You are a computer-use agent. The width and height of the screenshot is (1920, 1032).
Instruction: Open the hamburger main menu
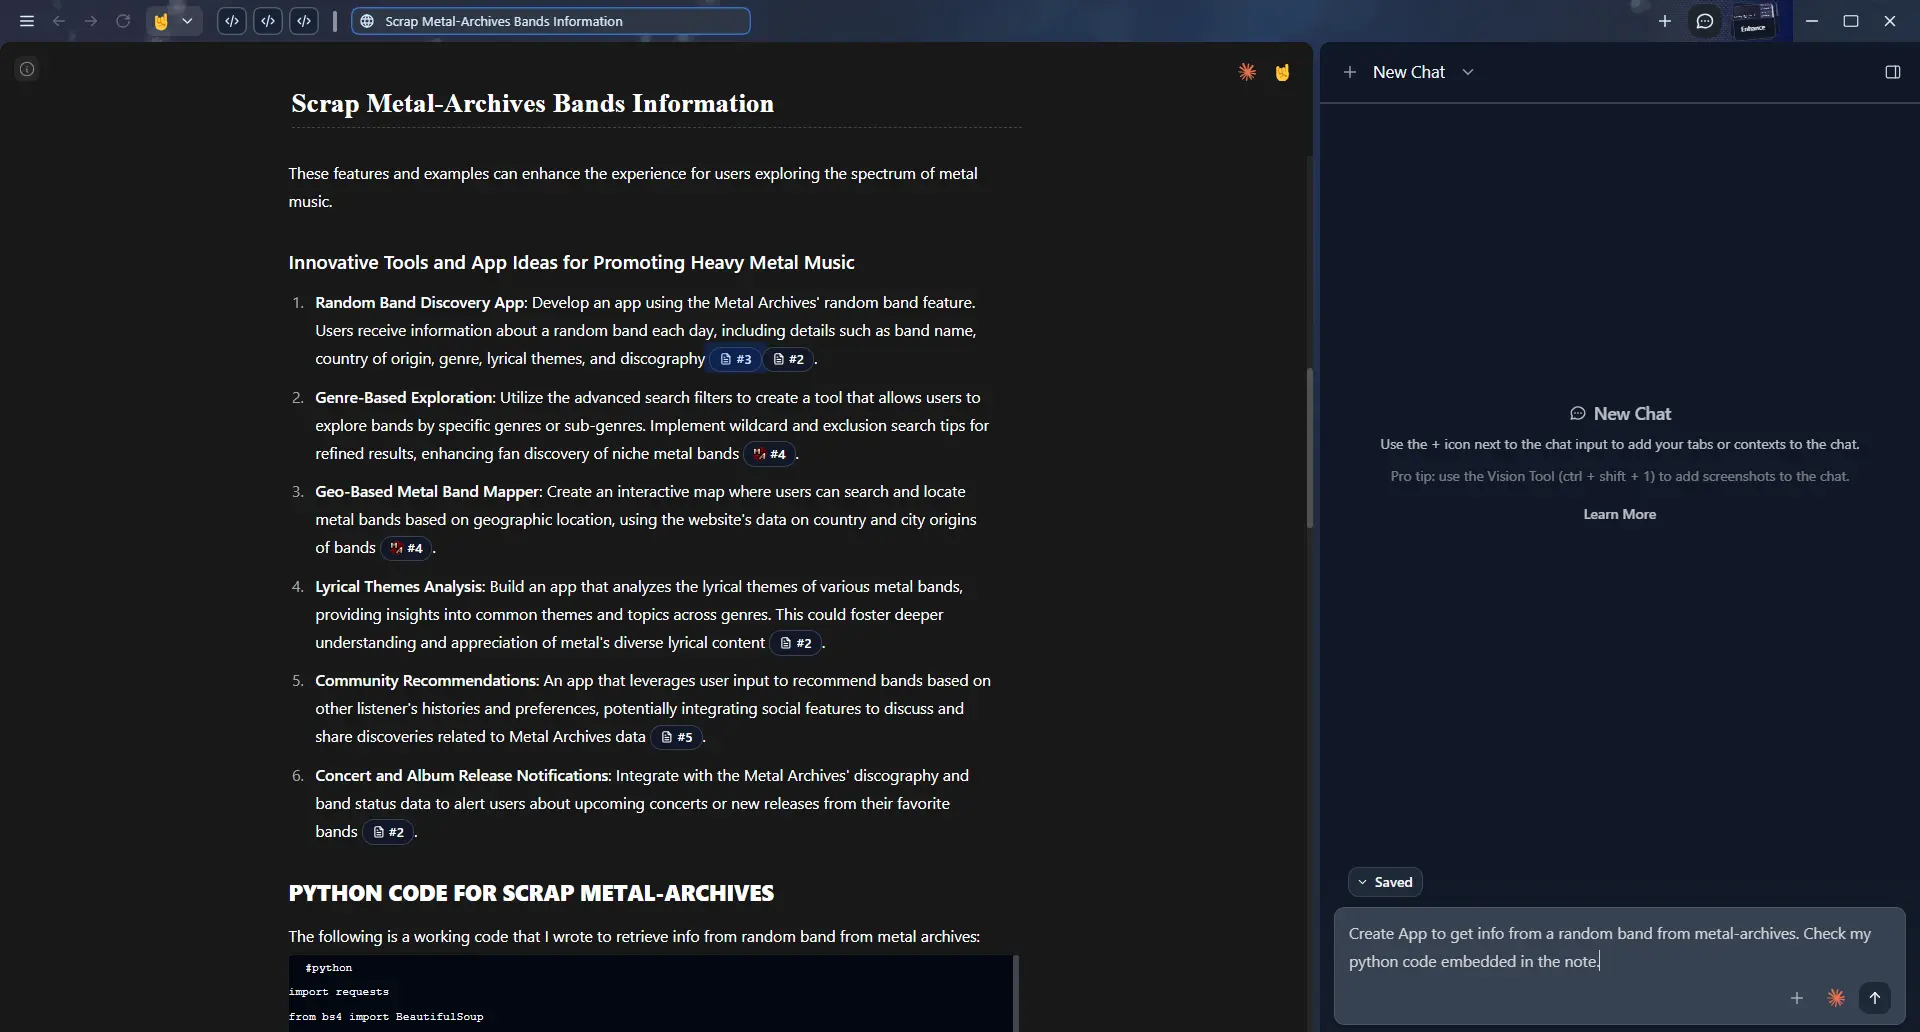pyautogui.click(x=27, y=21)
